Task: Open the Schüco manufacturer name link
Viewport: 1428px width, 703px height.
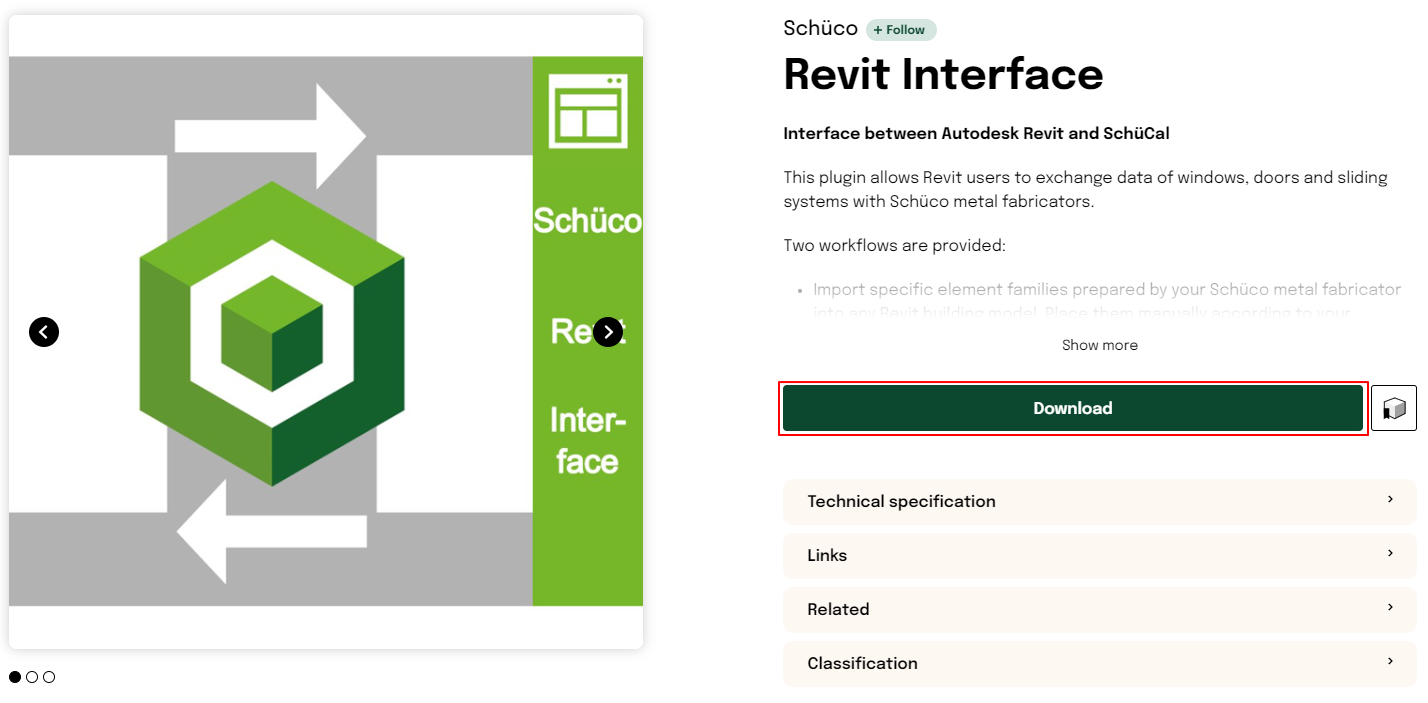Action: tap(820, 28)
